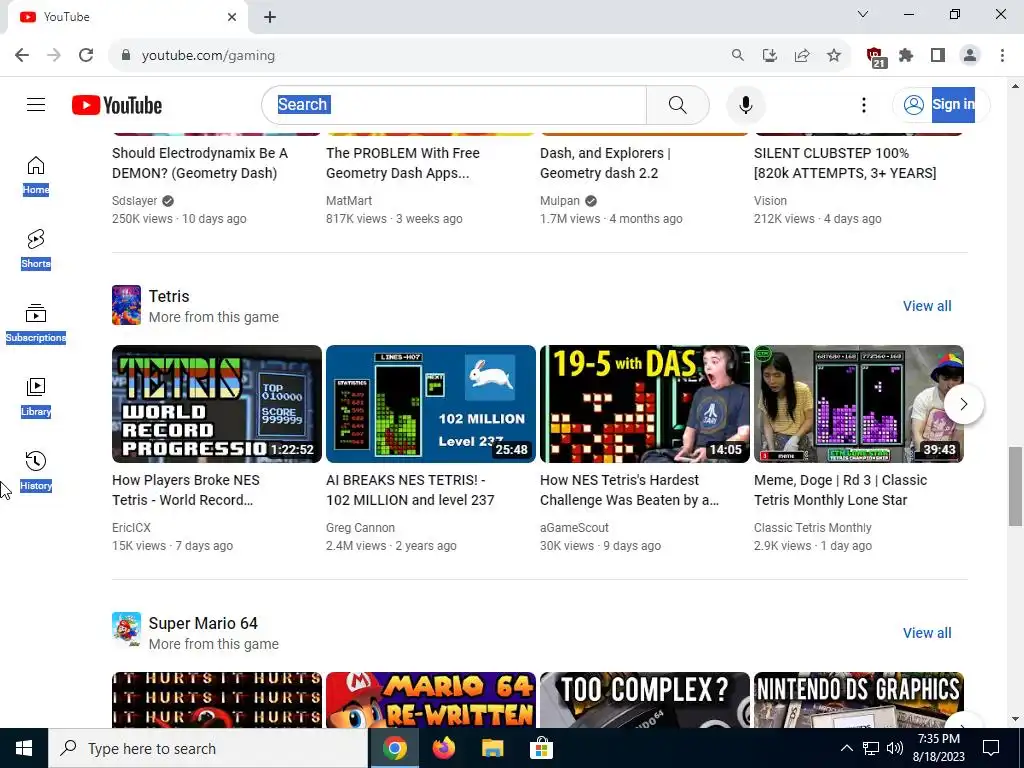This screenshot has width=1024, height=768.
Task: Open "AI BREAKS NES TETRIS!" title
Action: [410, 490]
